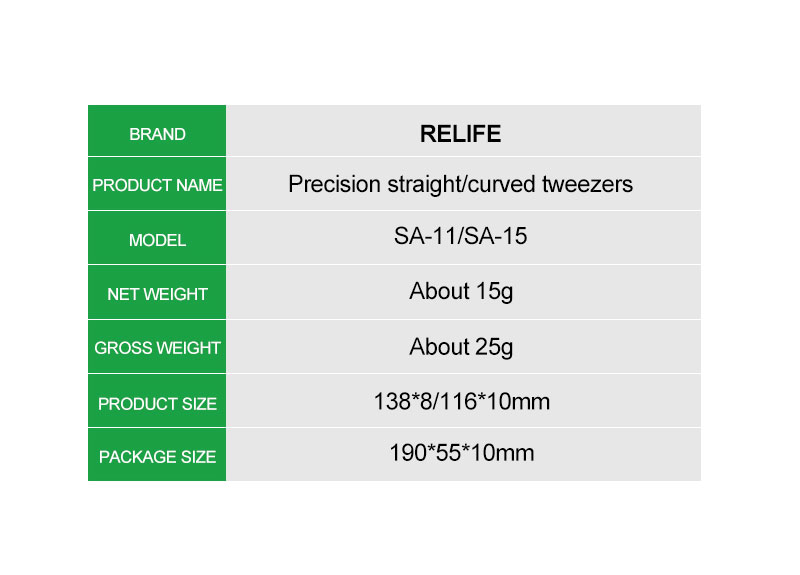Click the word tweezers in product name
This screenshot has height=575, width=800.
point(587,185)
